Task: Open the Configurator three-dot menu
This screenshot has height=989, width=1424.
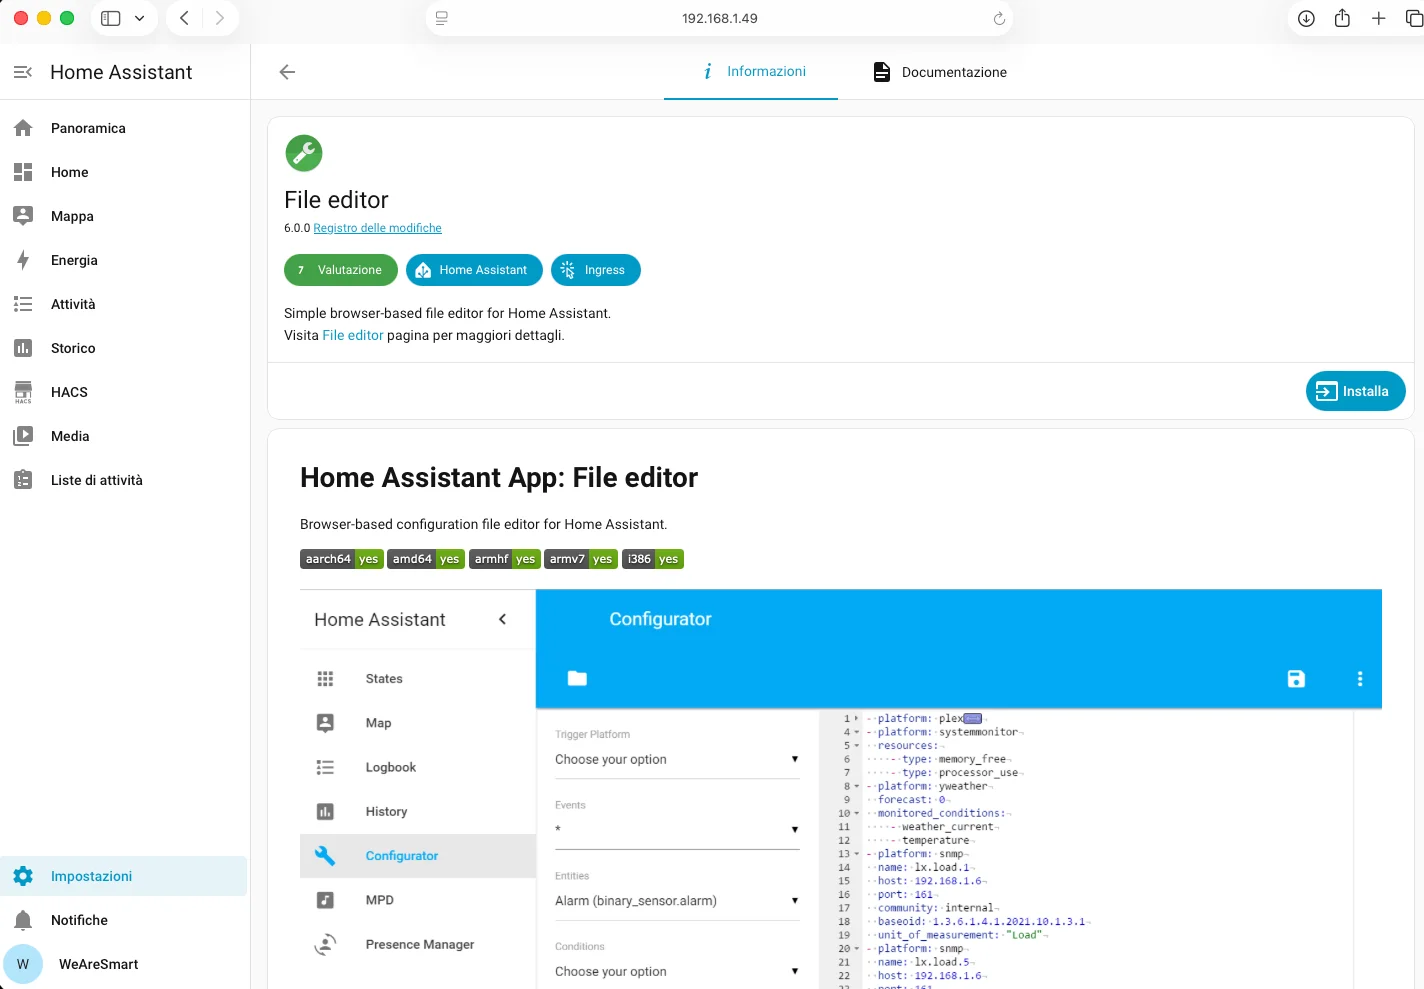Action: click(1360, 679)
